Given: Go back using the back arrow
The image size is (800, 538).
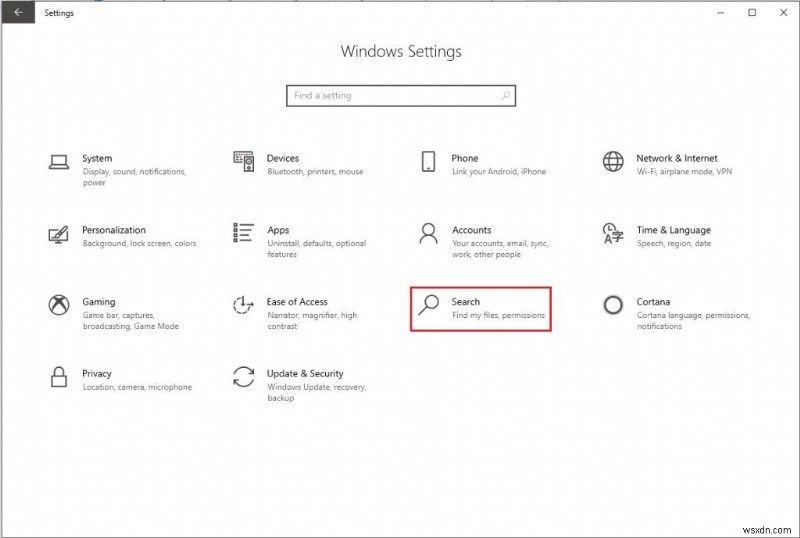Looking at the screenshot, I should tap(18, 12).
